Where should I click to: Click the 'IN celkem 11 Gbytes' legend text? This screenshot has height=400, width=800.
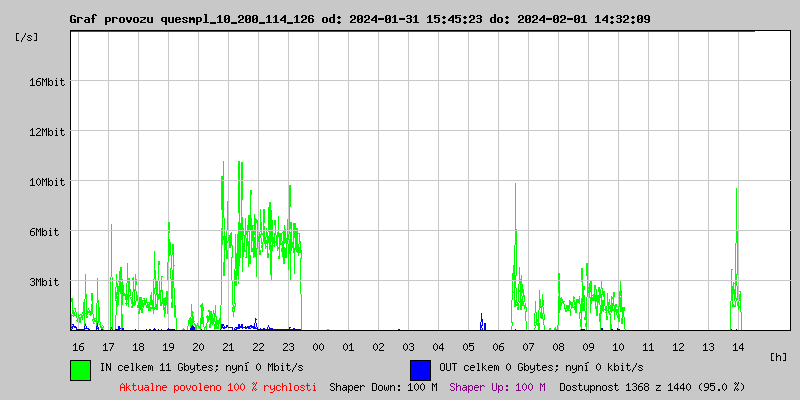click(154, 367)
